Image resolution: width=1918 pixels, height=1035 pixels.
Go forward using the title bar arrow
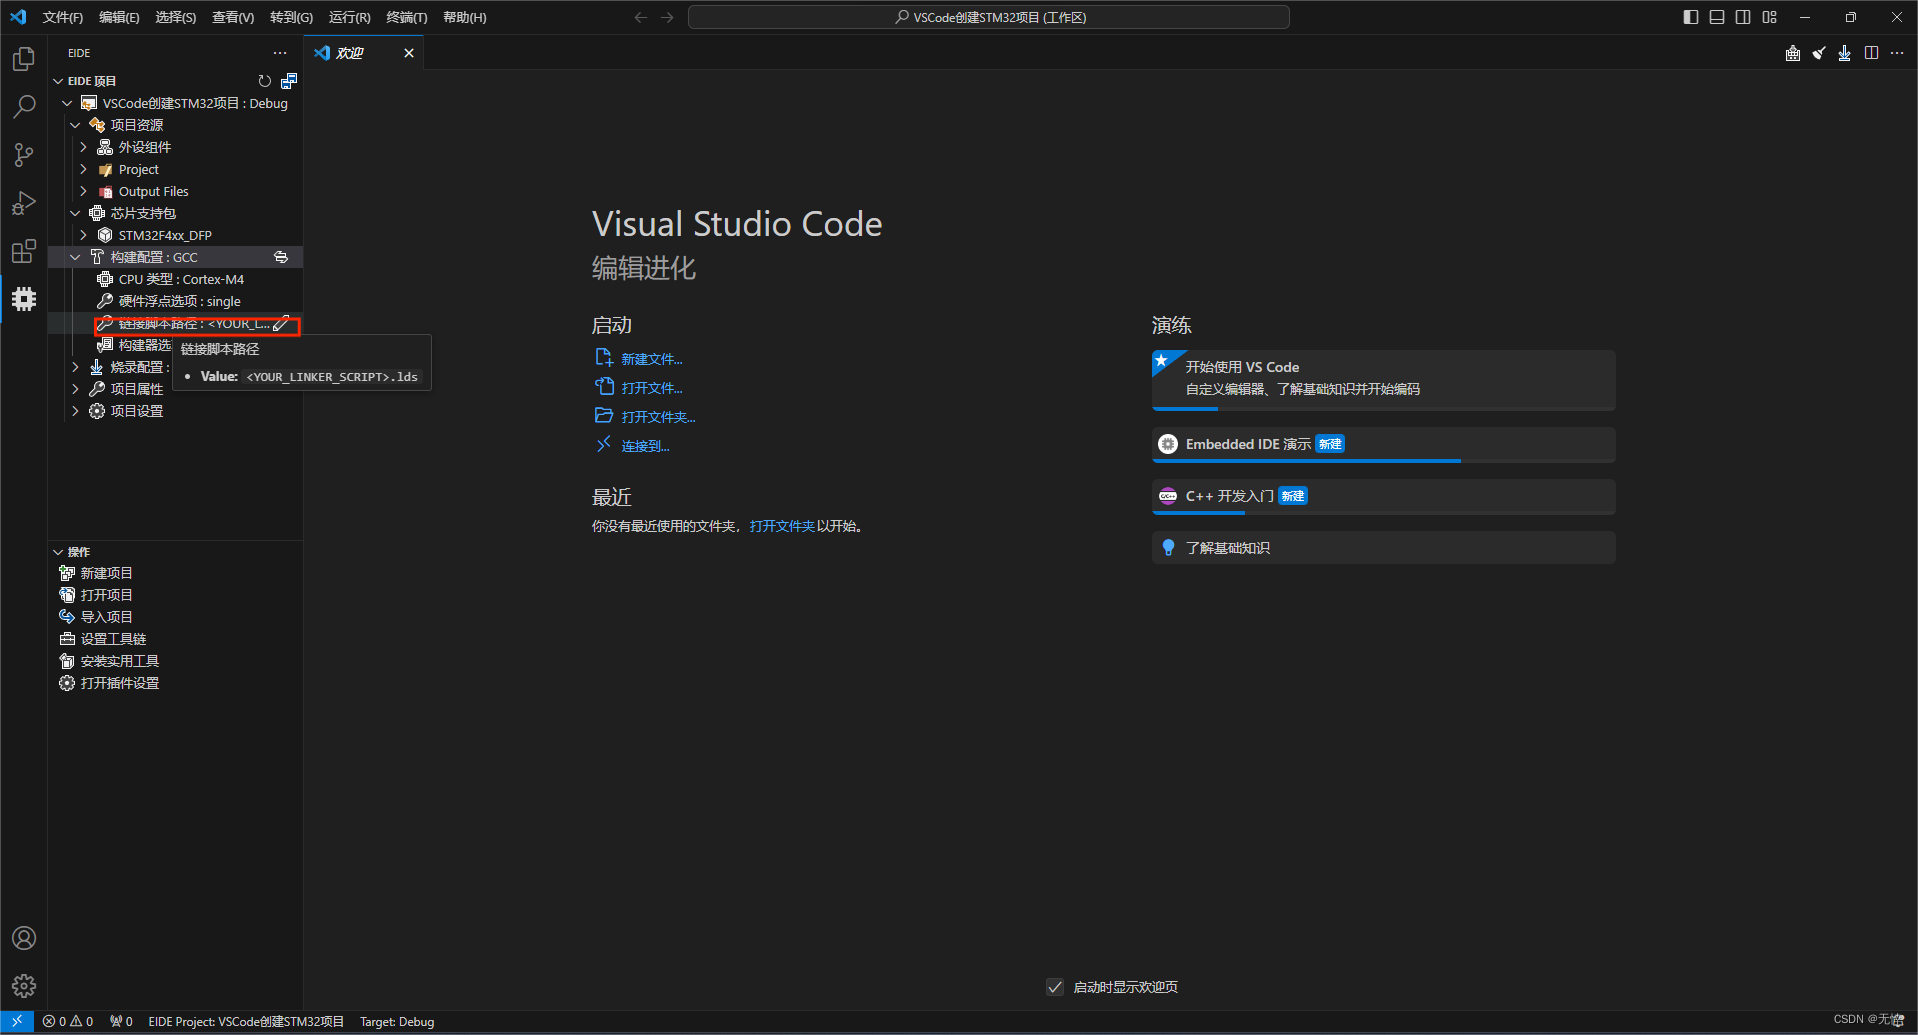pyautogui.click(x=667, y=17)
